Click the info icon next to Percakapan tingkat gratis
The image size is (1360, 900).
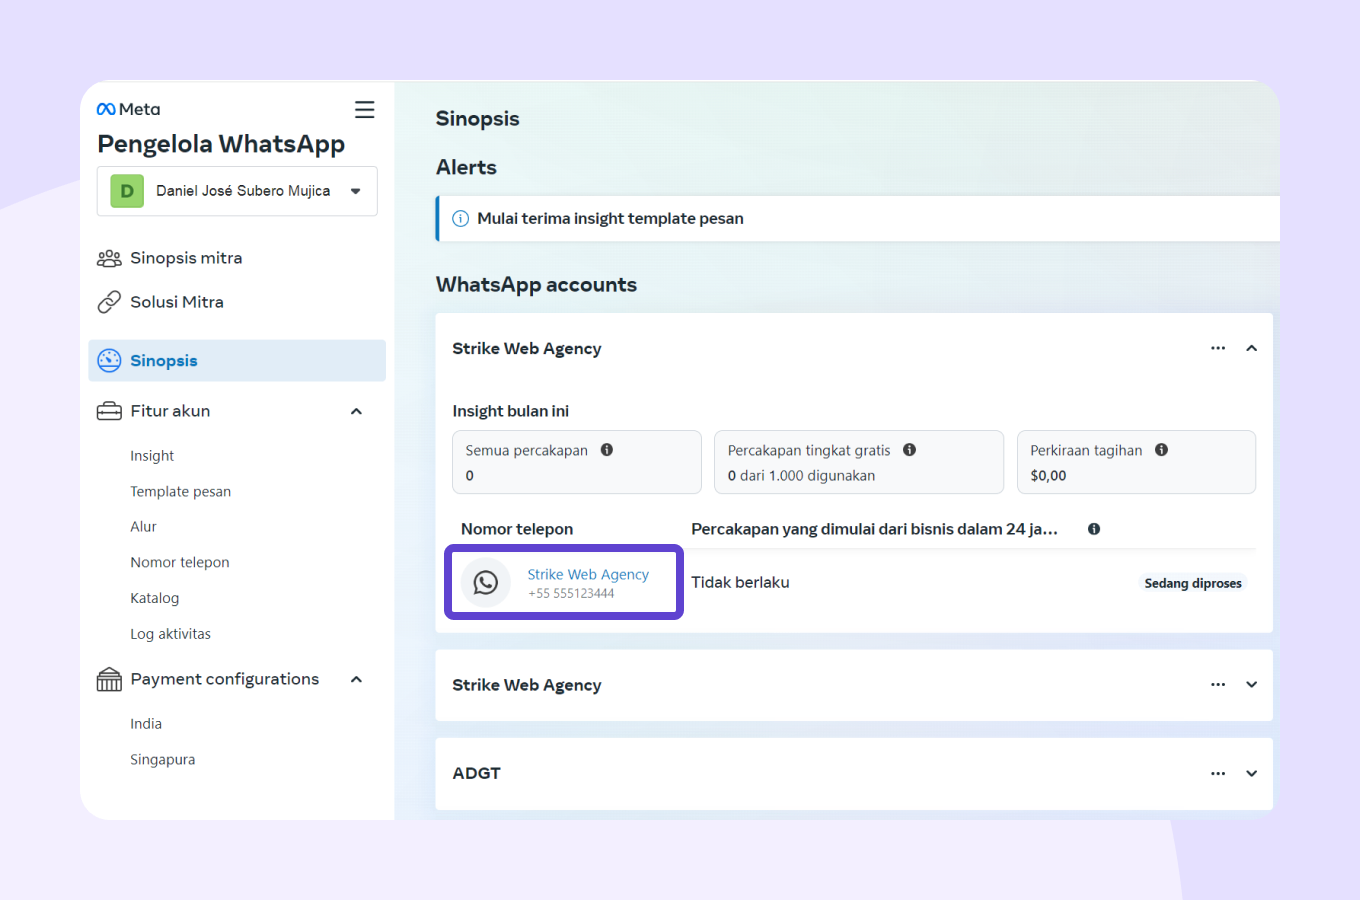point(910,450)
